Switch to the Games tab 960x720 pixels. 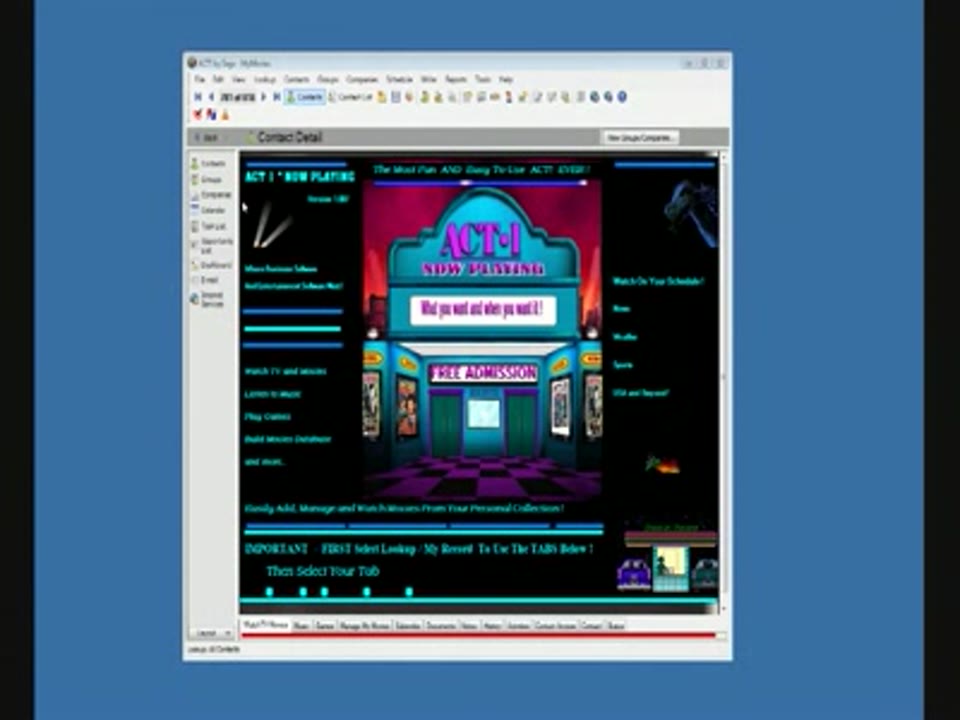[324, 626]
